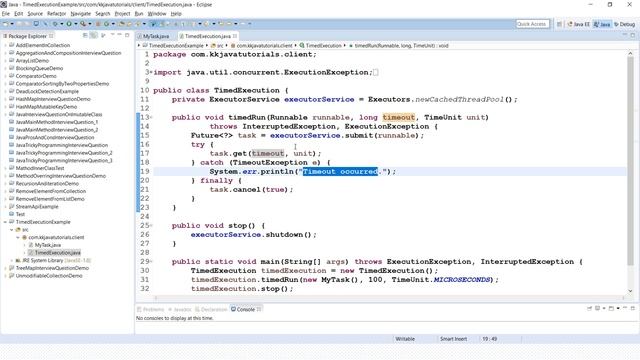Open the Open Console dropdown arrow
The height and width of the screenshot is (360, 640).
pyautogui.click(x=618, y=308)
